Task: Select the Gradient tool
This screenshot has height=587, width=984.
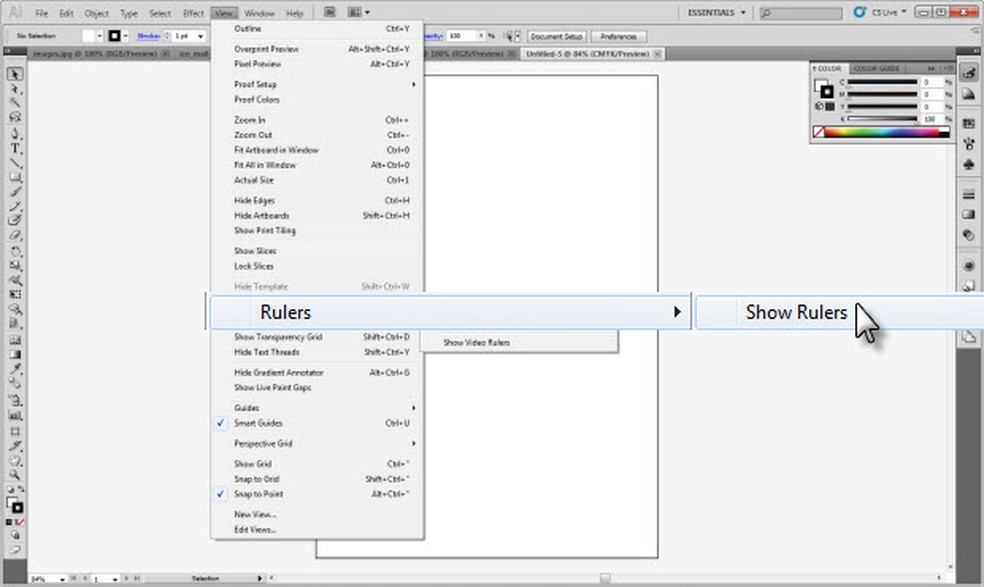Action: [x=15, y=354]
